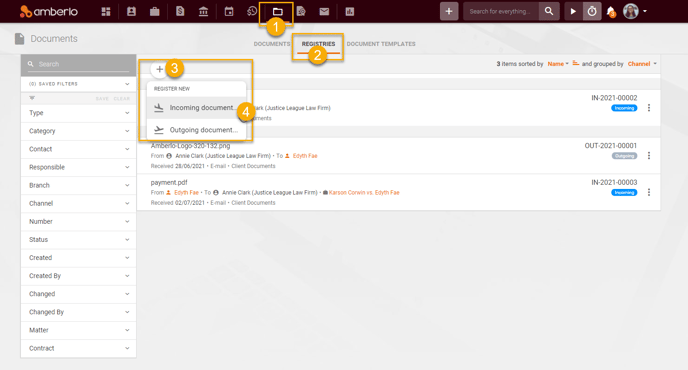The image size is (688, 370).
Task: Open Karson Corwin vs. Edyth Fae matter
Action: [364, 193]
